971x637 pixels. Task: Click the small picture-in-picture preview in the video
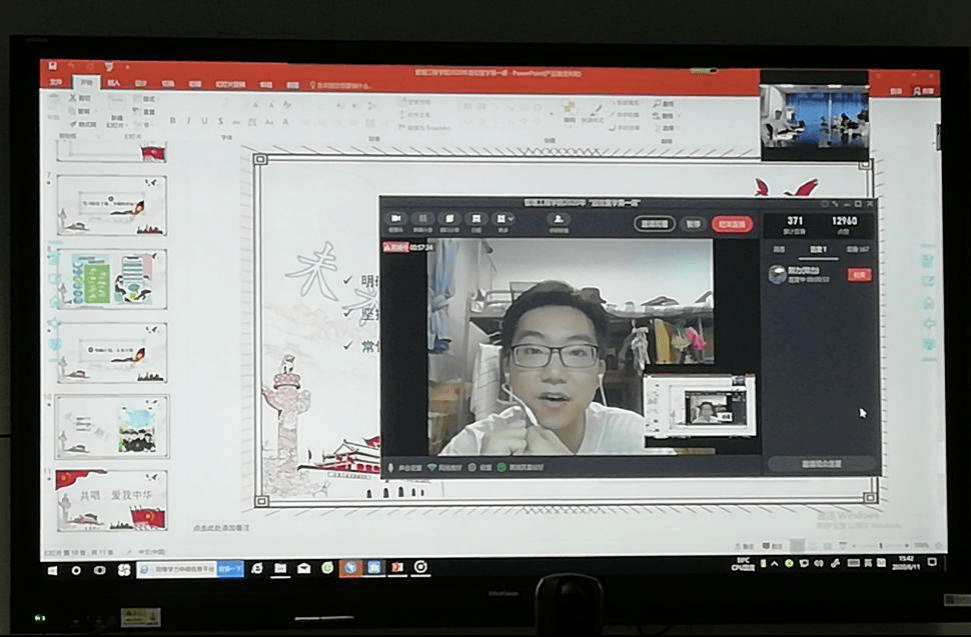pos(699,405)
